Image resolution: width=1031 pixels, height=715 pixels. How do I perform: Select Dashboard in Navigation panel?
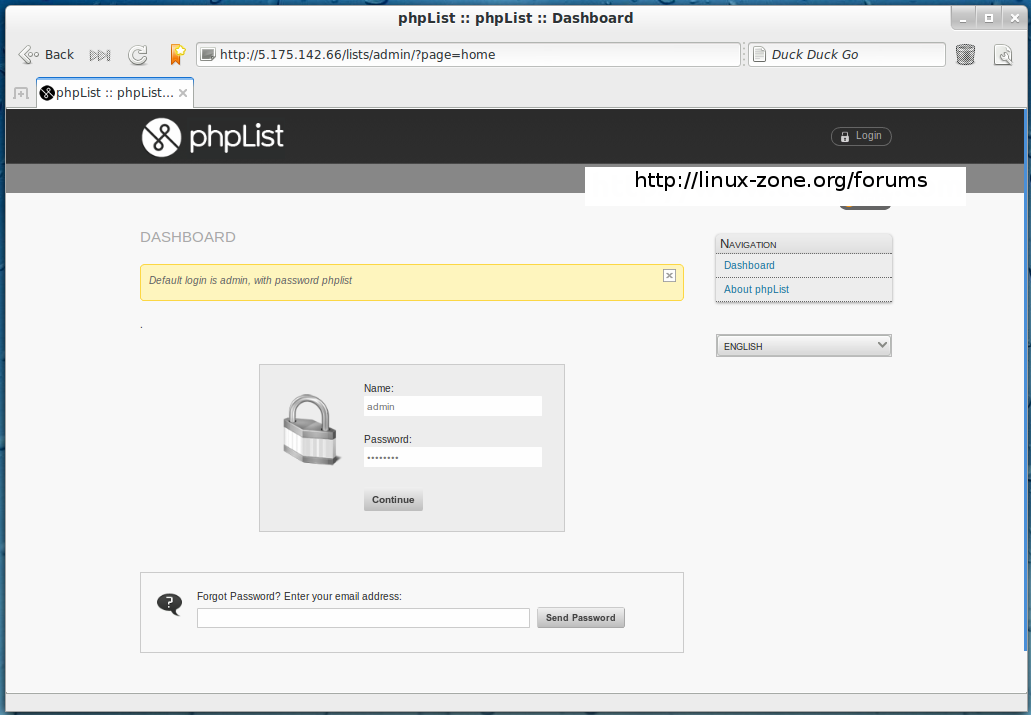click(749, 266)
